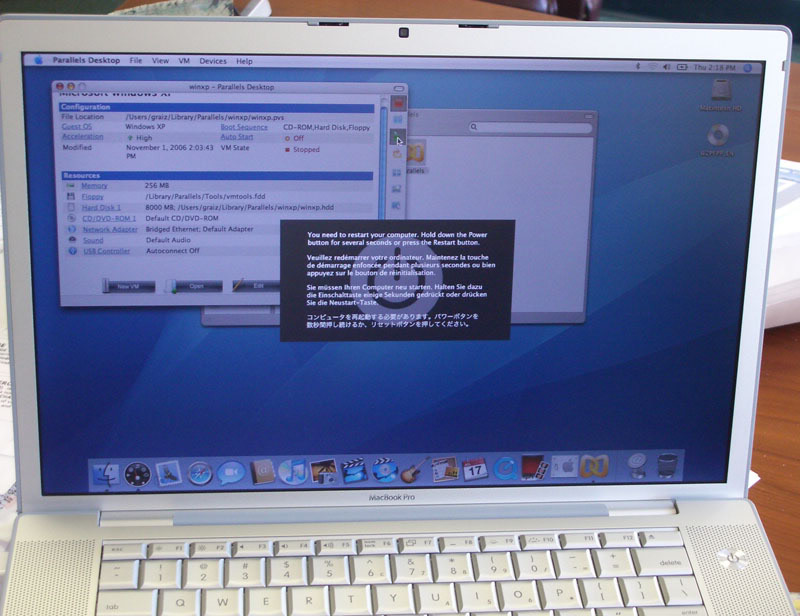Click the Boot Sequence link

point(244,127)
